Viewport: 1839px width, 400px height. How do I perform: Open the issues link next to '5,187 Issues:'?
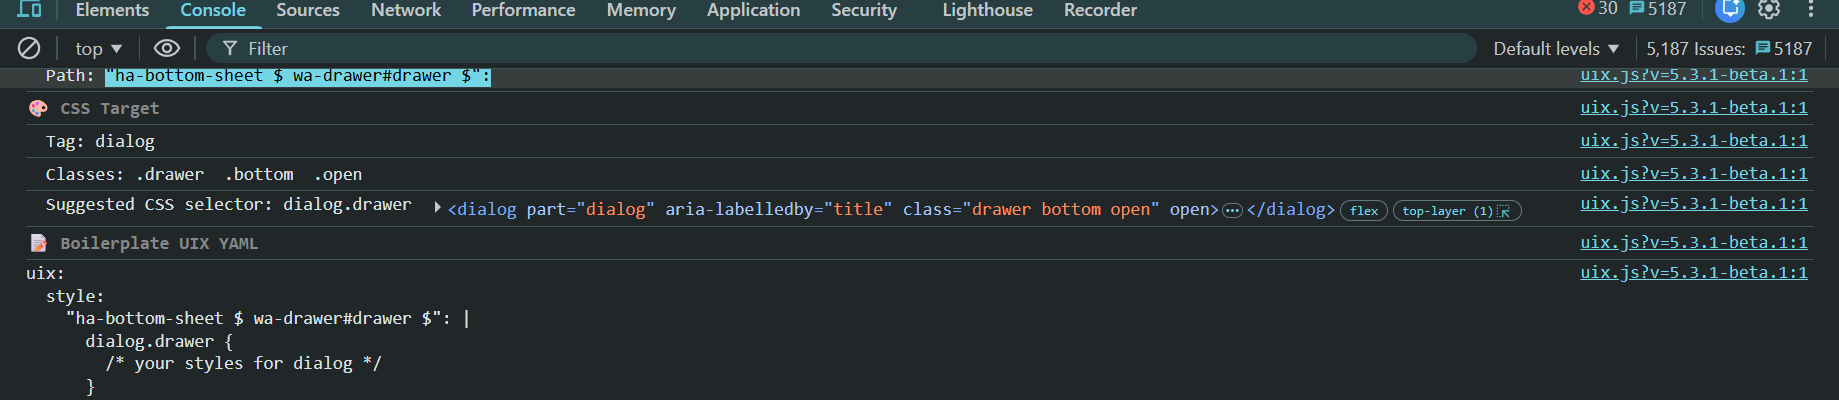point(1783,48)
